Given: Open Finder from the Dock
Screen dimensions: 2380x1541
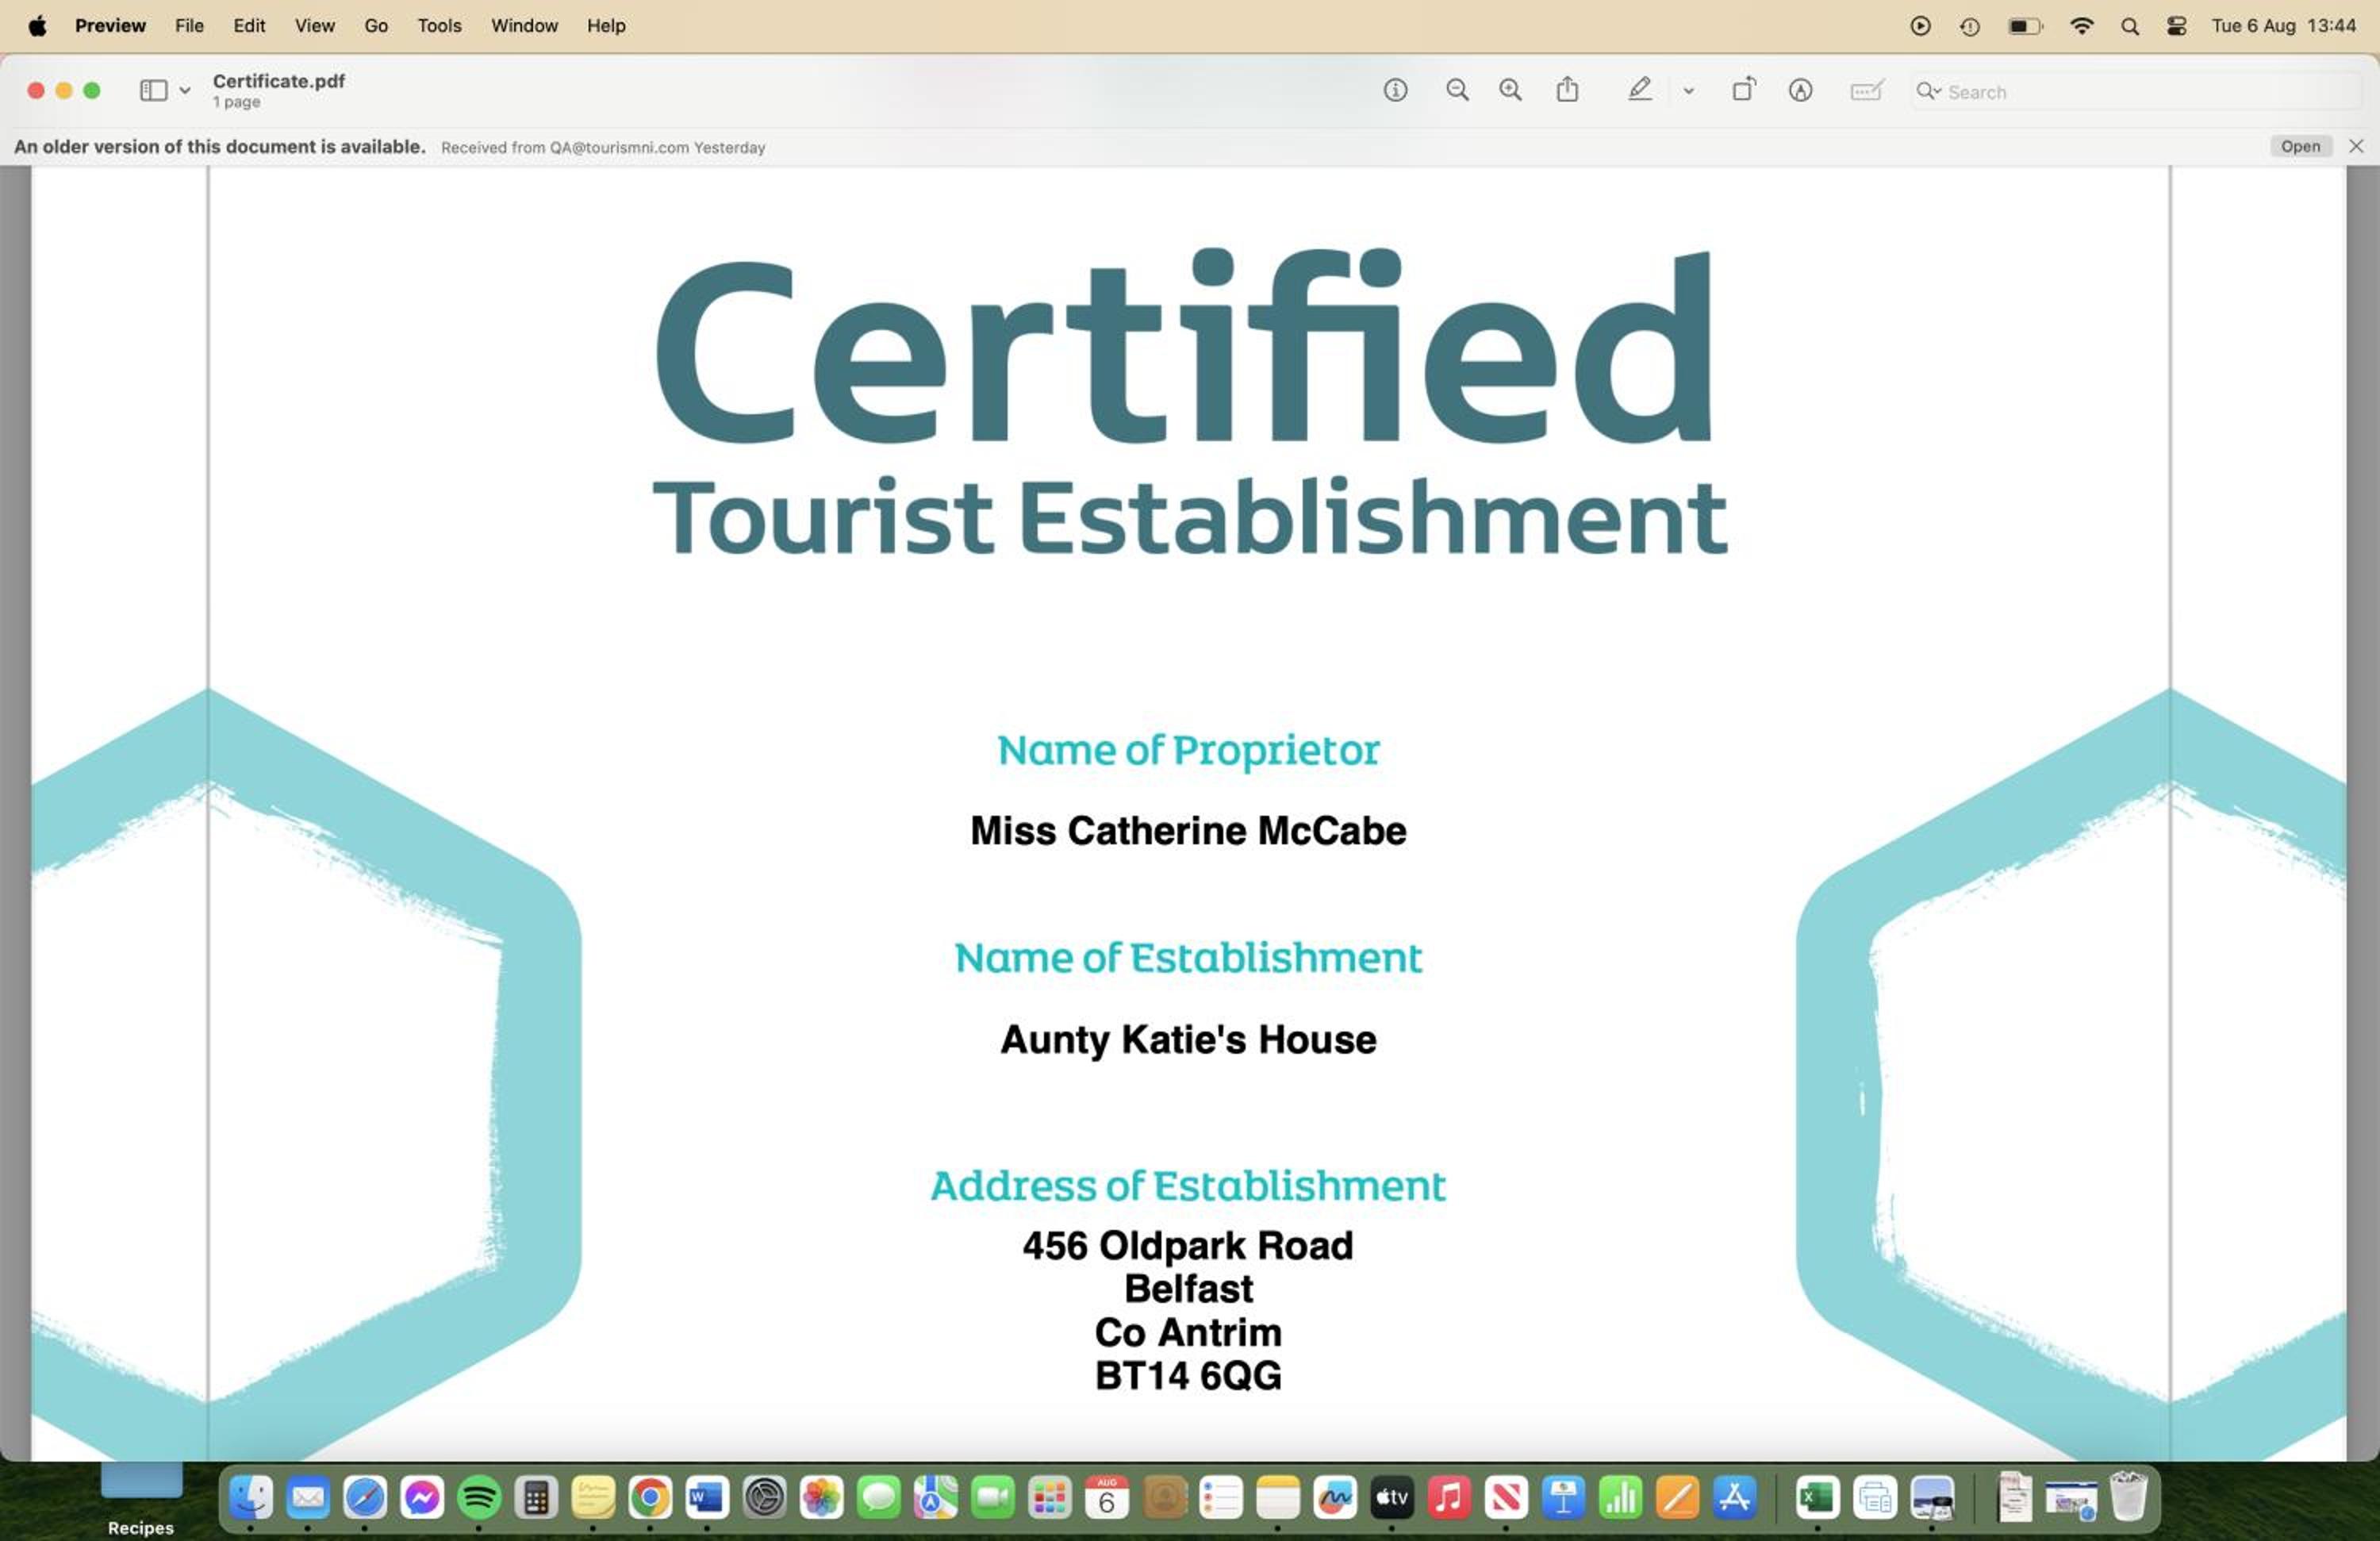Looking at the screenshot, I should click(250, 1497).
